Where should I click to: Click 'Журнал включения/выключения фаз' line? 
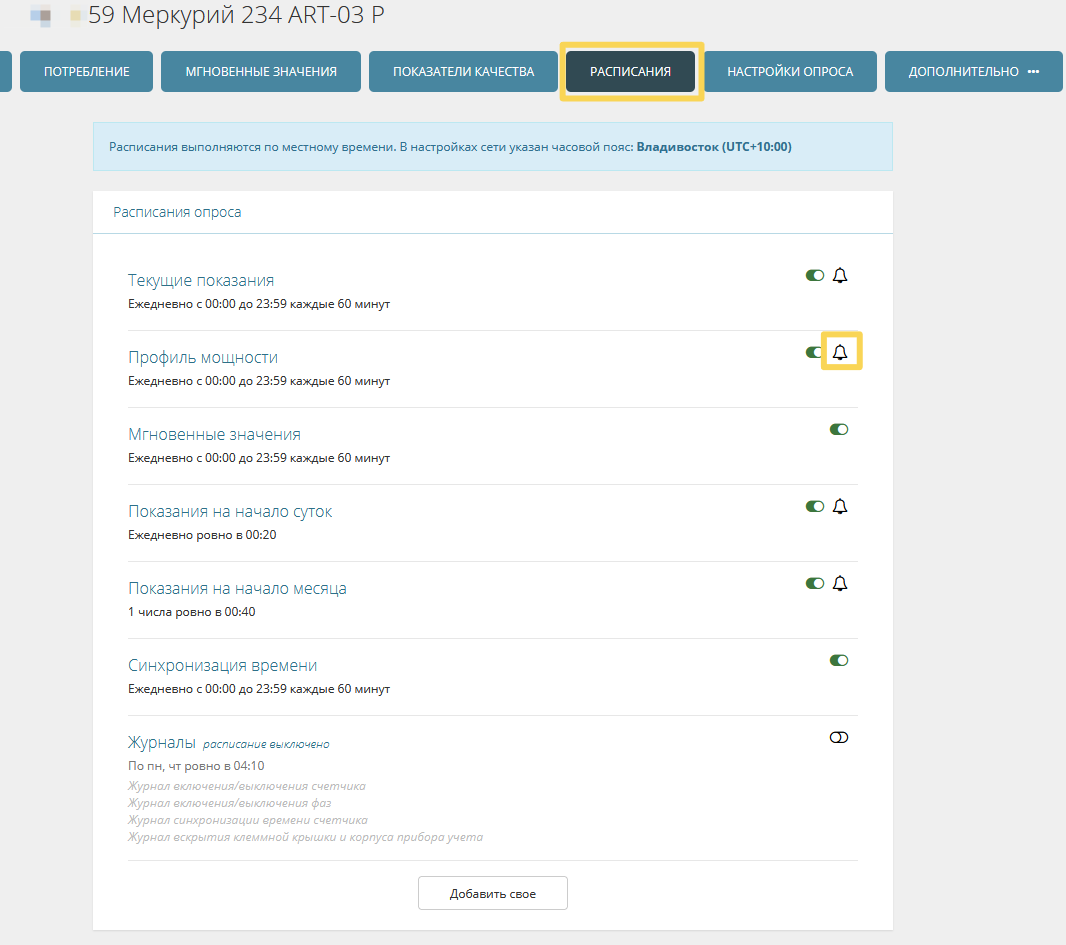[x=229, y=803]
